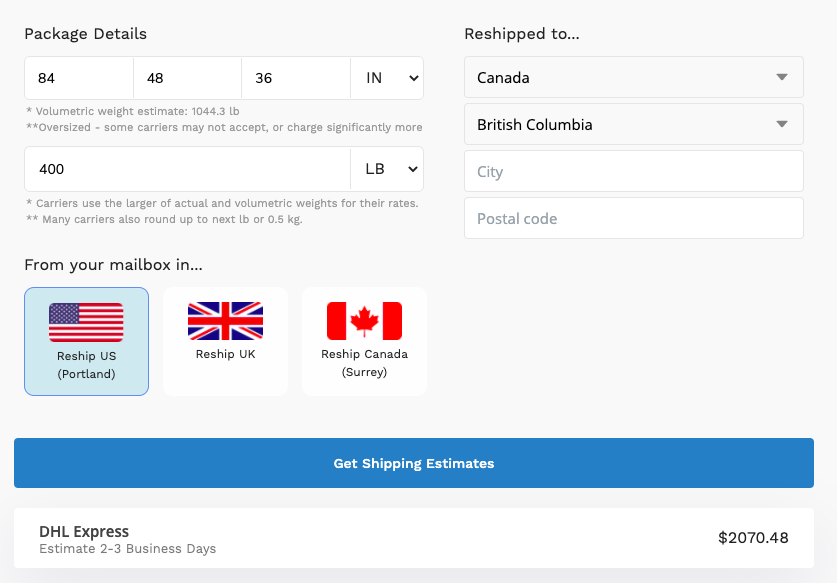
Task: Click the arrow on British Columbia selector
Action: pyautogui.click(x=781, y=124)
